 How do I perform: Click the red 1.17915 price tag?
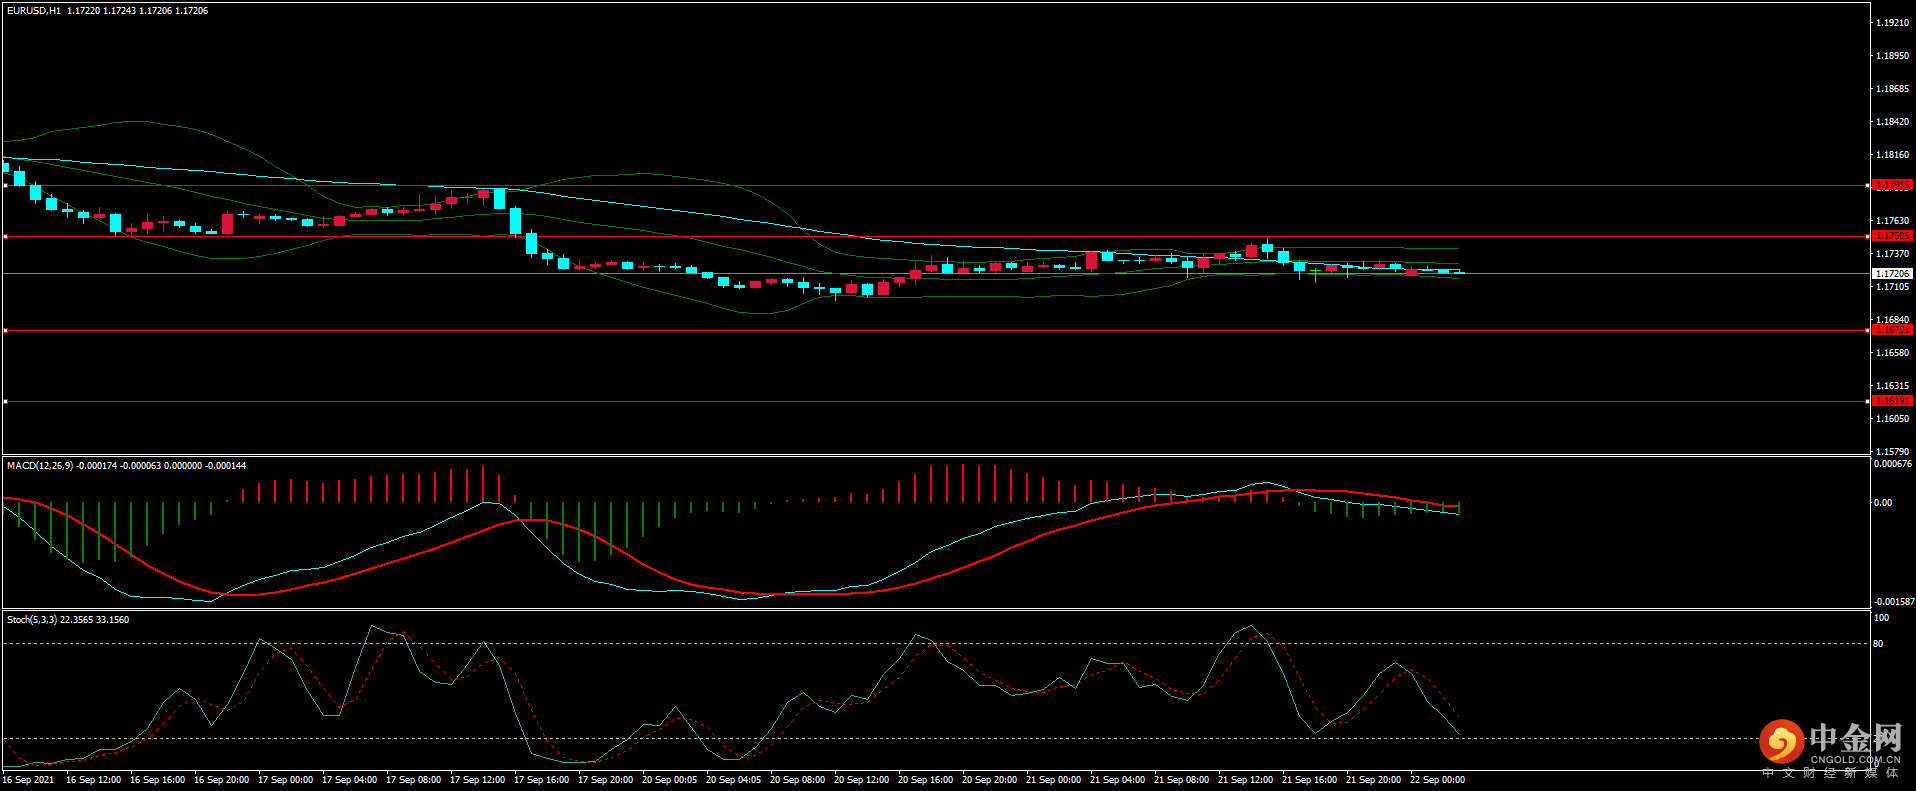coord(1891,185)
